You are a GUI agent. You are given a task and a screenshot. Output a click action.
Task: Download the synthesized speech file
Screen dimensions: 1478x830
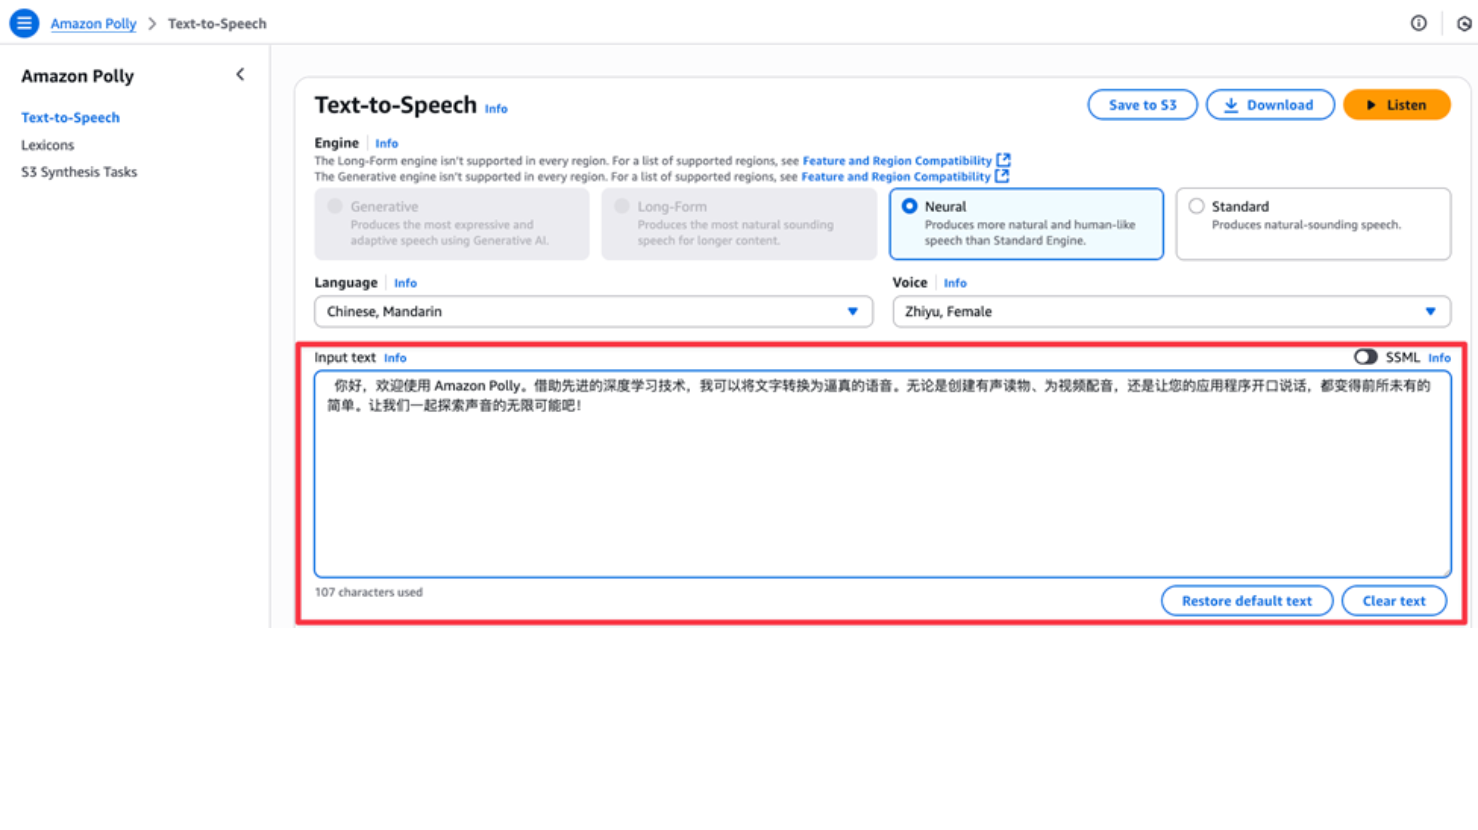pyautogui.click(x=1269, y=105)
